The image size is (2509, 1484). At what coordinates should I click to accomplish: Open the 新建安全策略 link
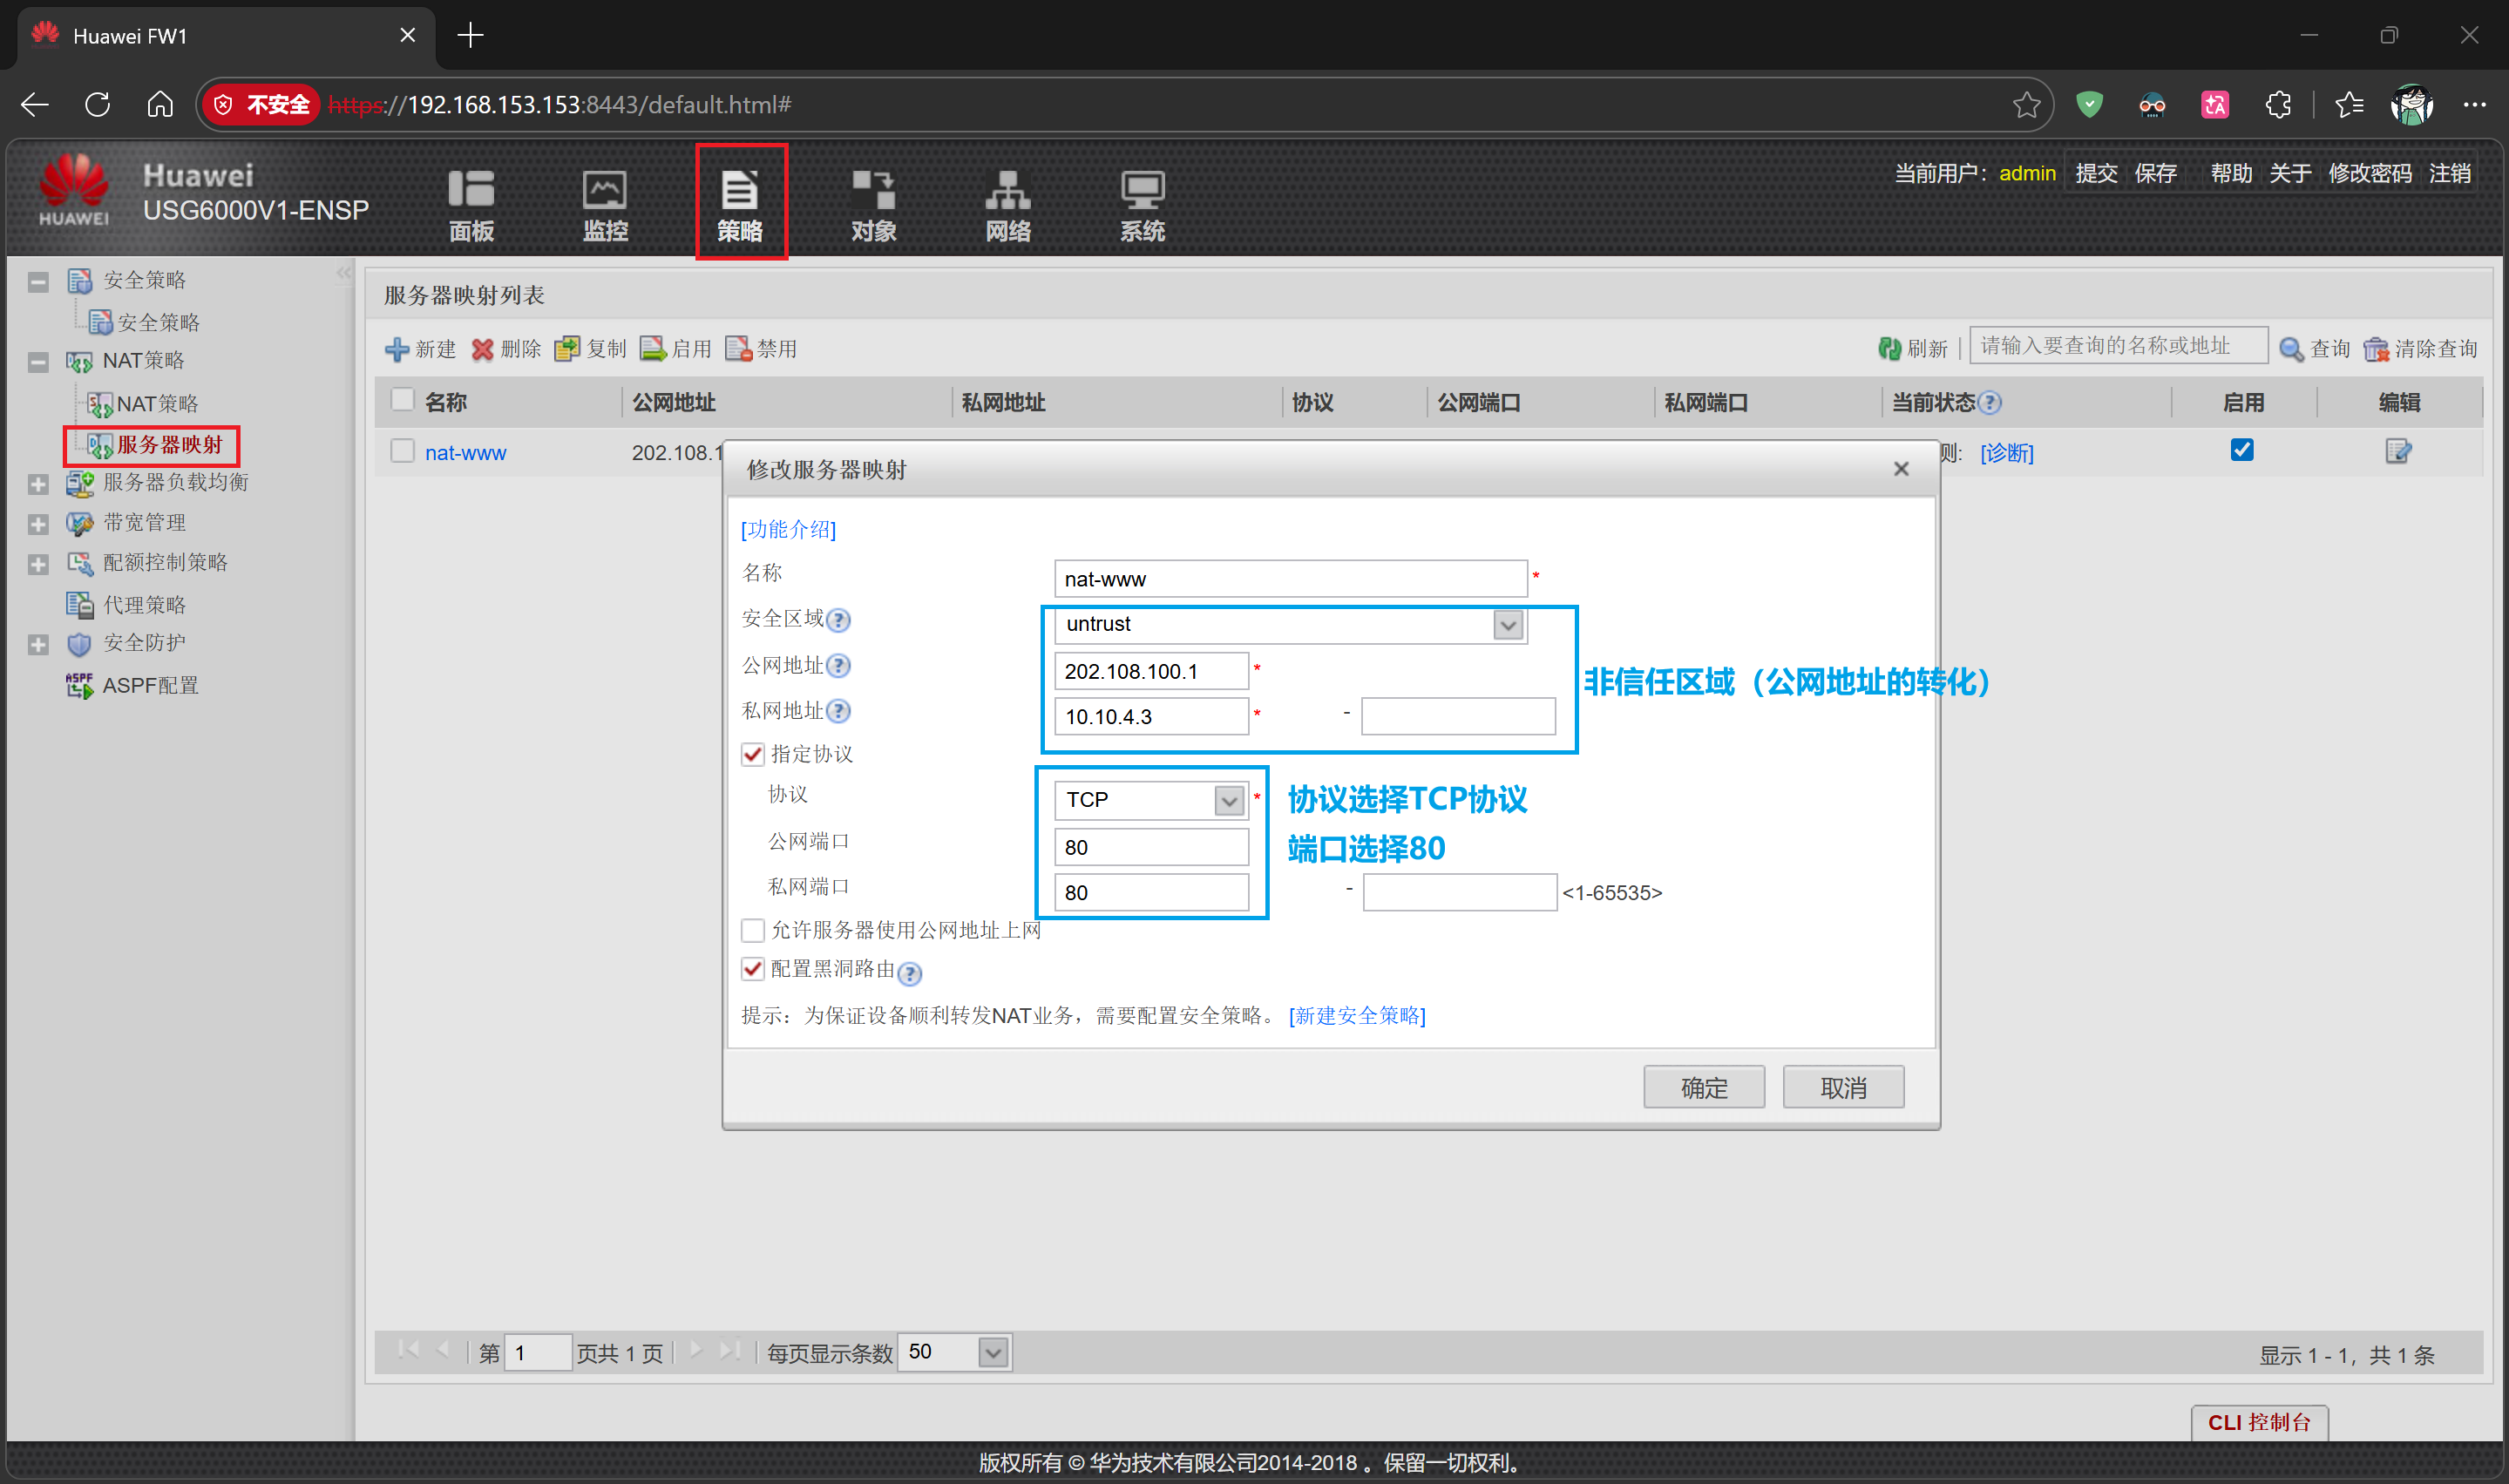coord(1357,1015)
